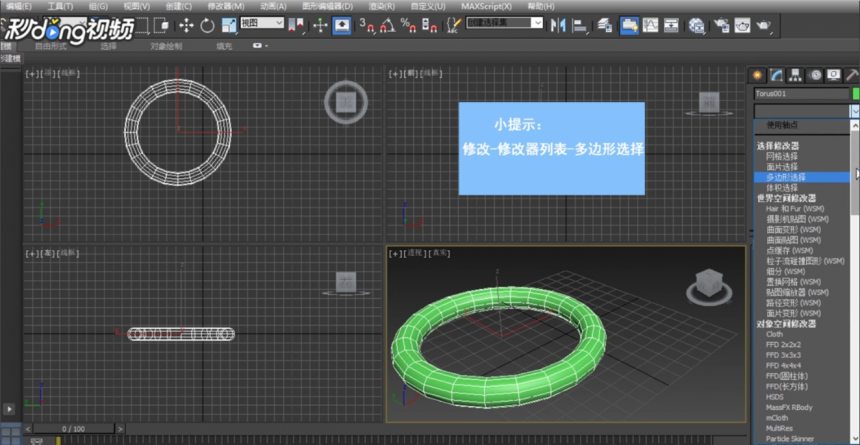Open the Layer Manager
Screen dimensions: 860x445
pyautogui.click(x=604, y=25)
